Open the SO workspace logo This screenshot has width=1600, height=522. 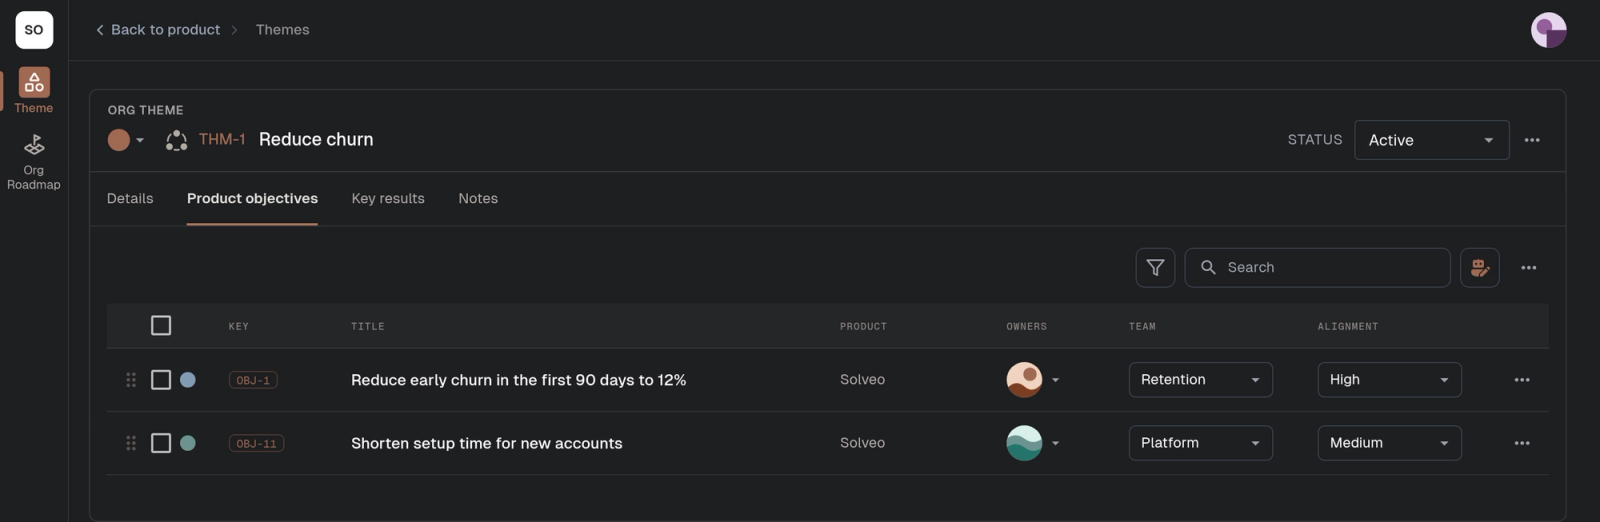point(34,30)
